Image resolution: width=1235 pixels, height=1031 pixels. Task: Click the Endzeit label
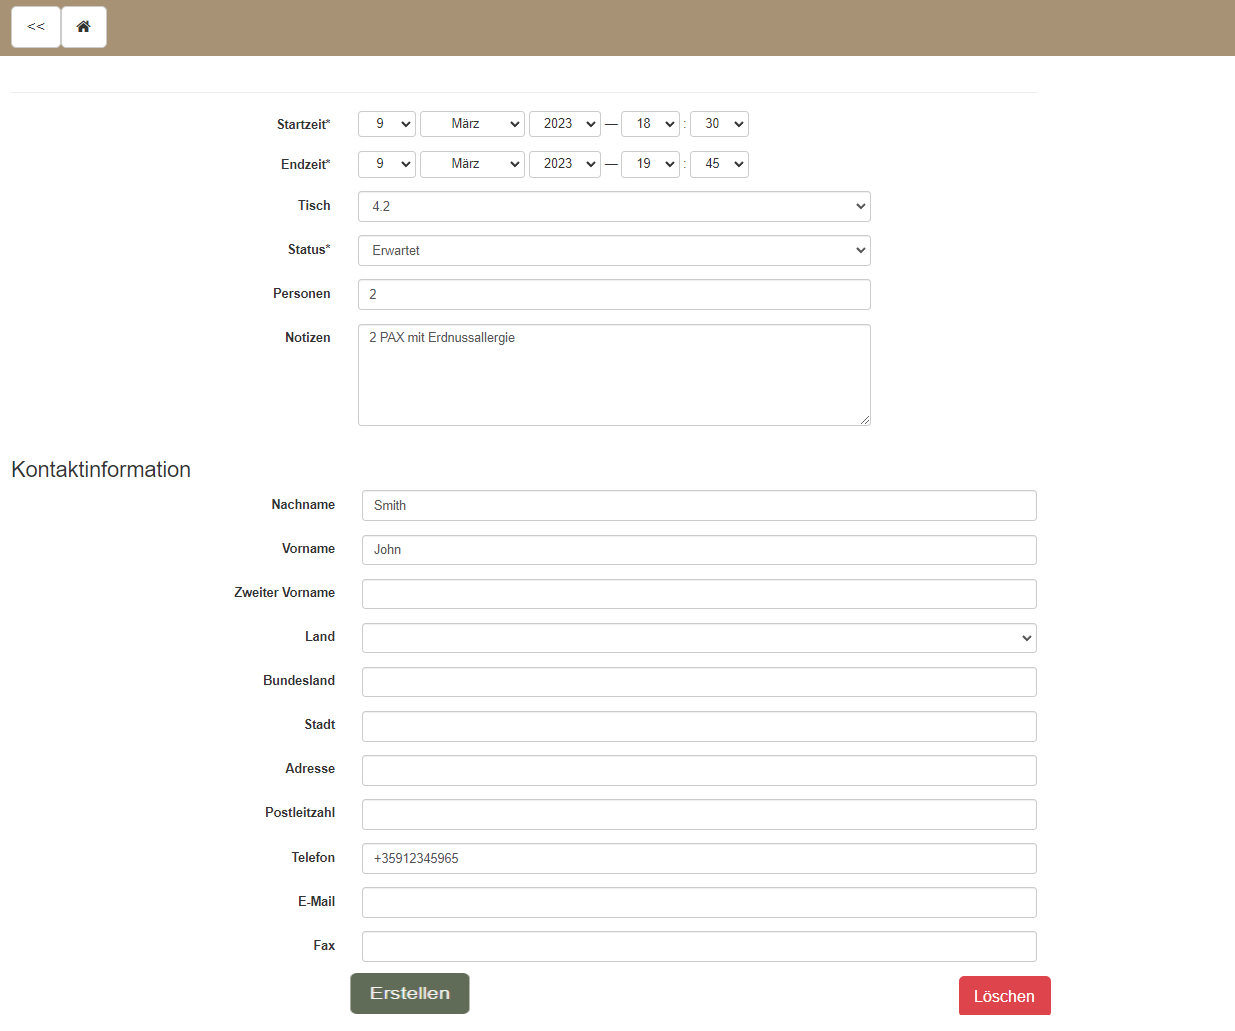click(305, 164)
